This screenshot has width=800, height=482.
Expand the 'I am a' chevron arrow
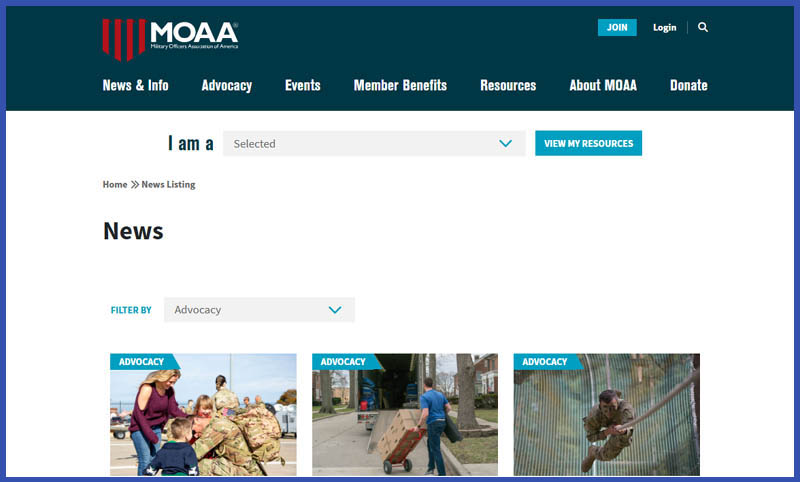[505, 143]
